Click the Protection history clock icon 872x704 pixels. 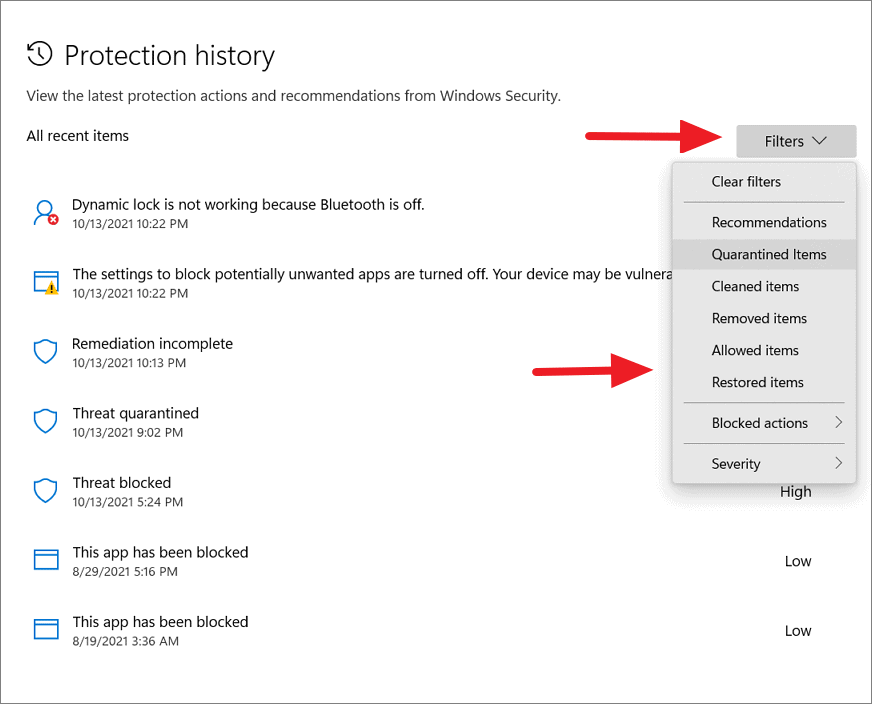pos(40,55)
